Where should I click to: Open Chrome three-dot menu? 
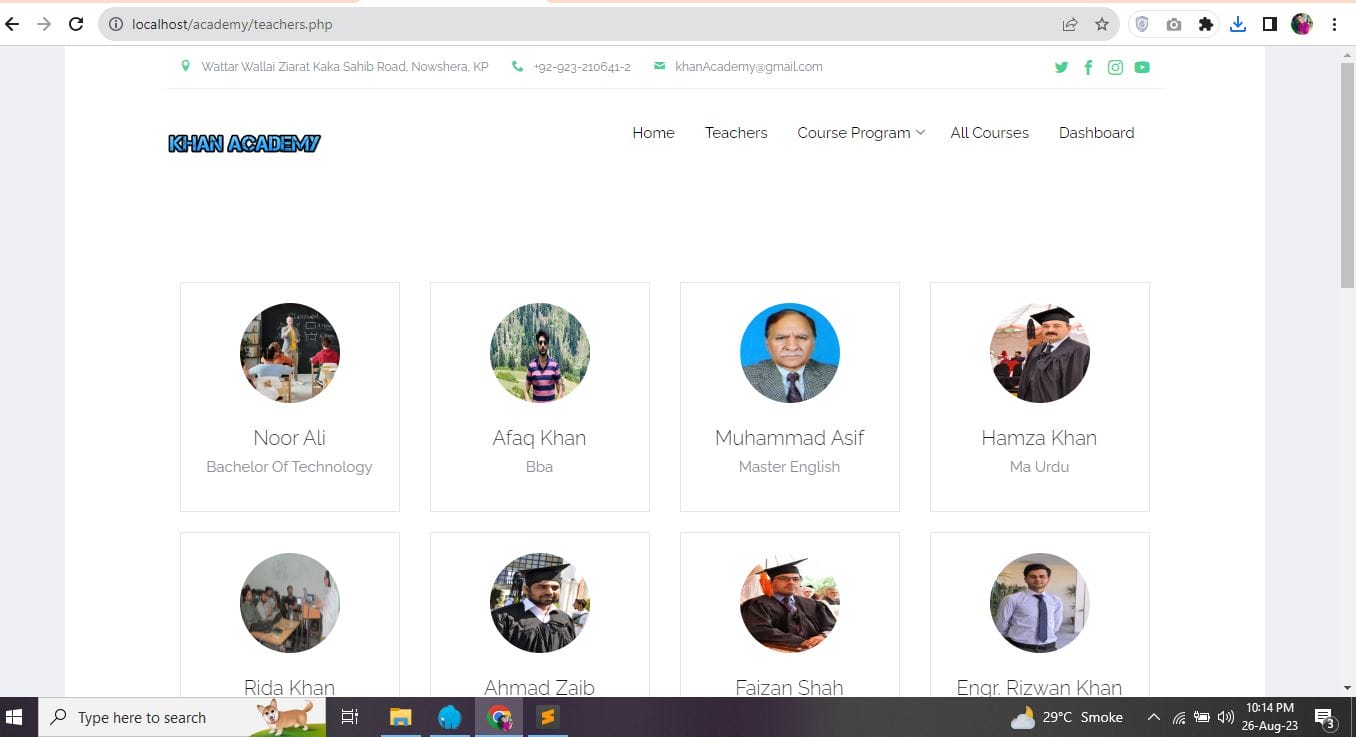point(1334,24)
